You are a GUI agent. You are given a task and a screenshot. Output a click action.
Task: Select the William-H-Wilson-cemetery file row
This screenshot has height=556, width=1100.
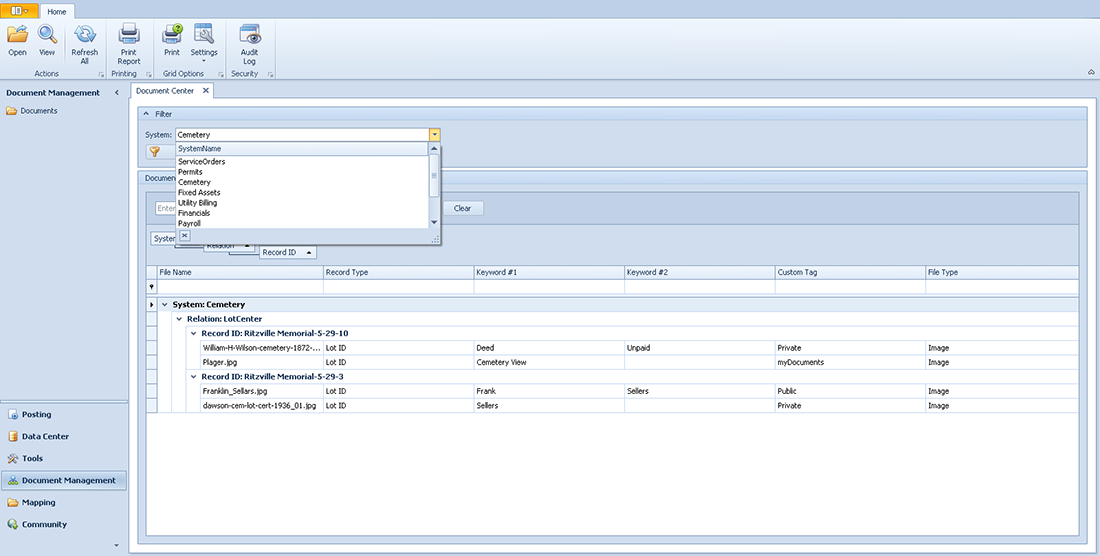(612, 348)
